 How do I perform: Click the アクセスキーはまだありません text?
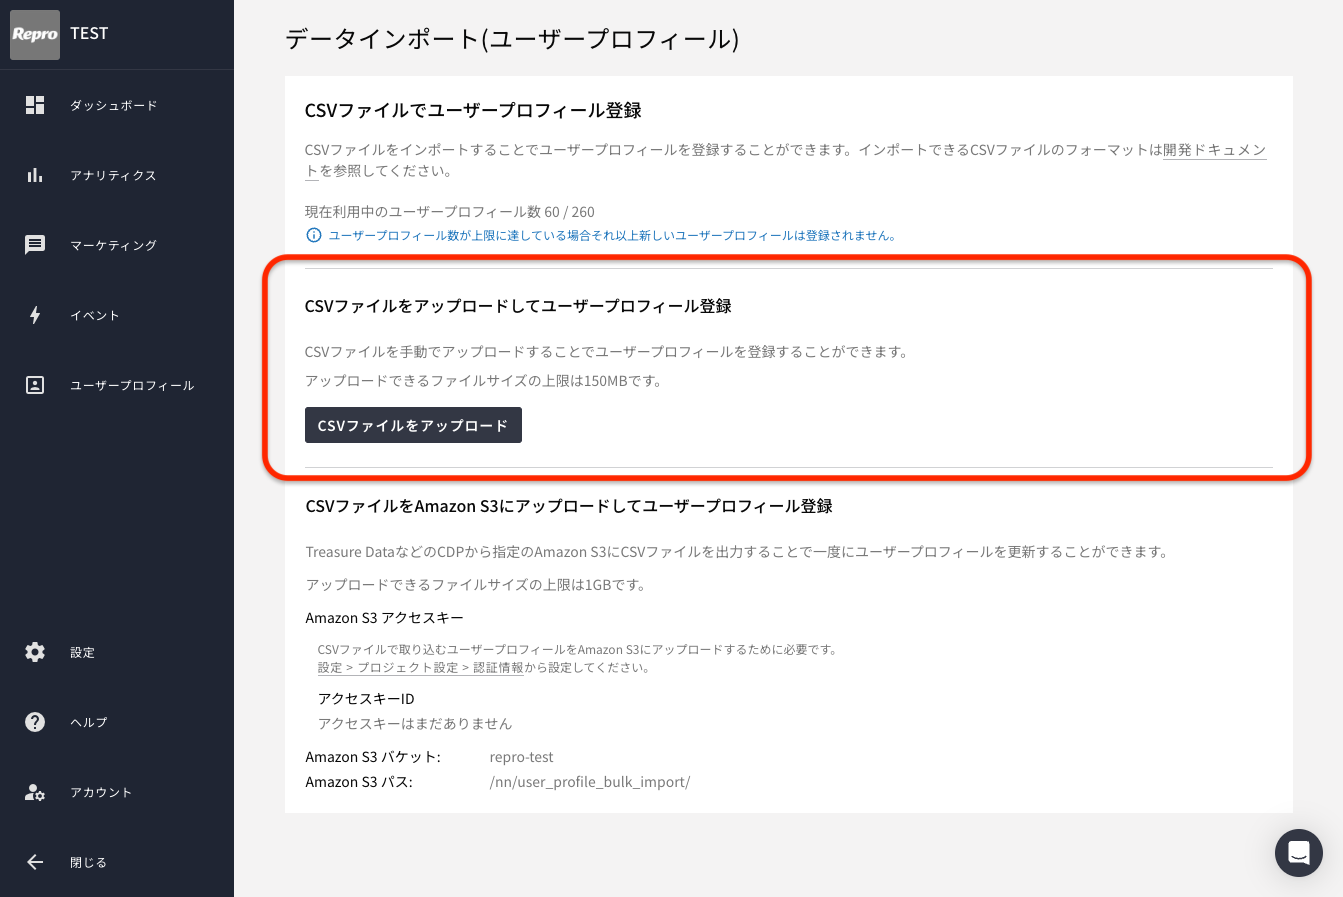pos(415,723)
